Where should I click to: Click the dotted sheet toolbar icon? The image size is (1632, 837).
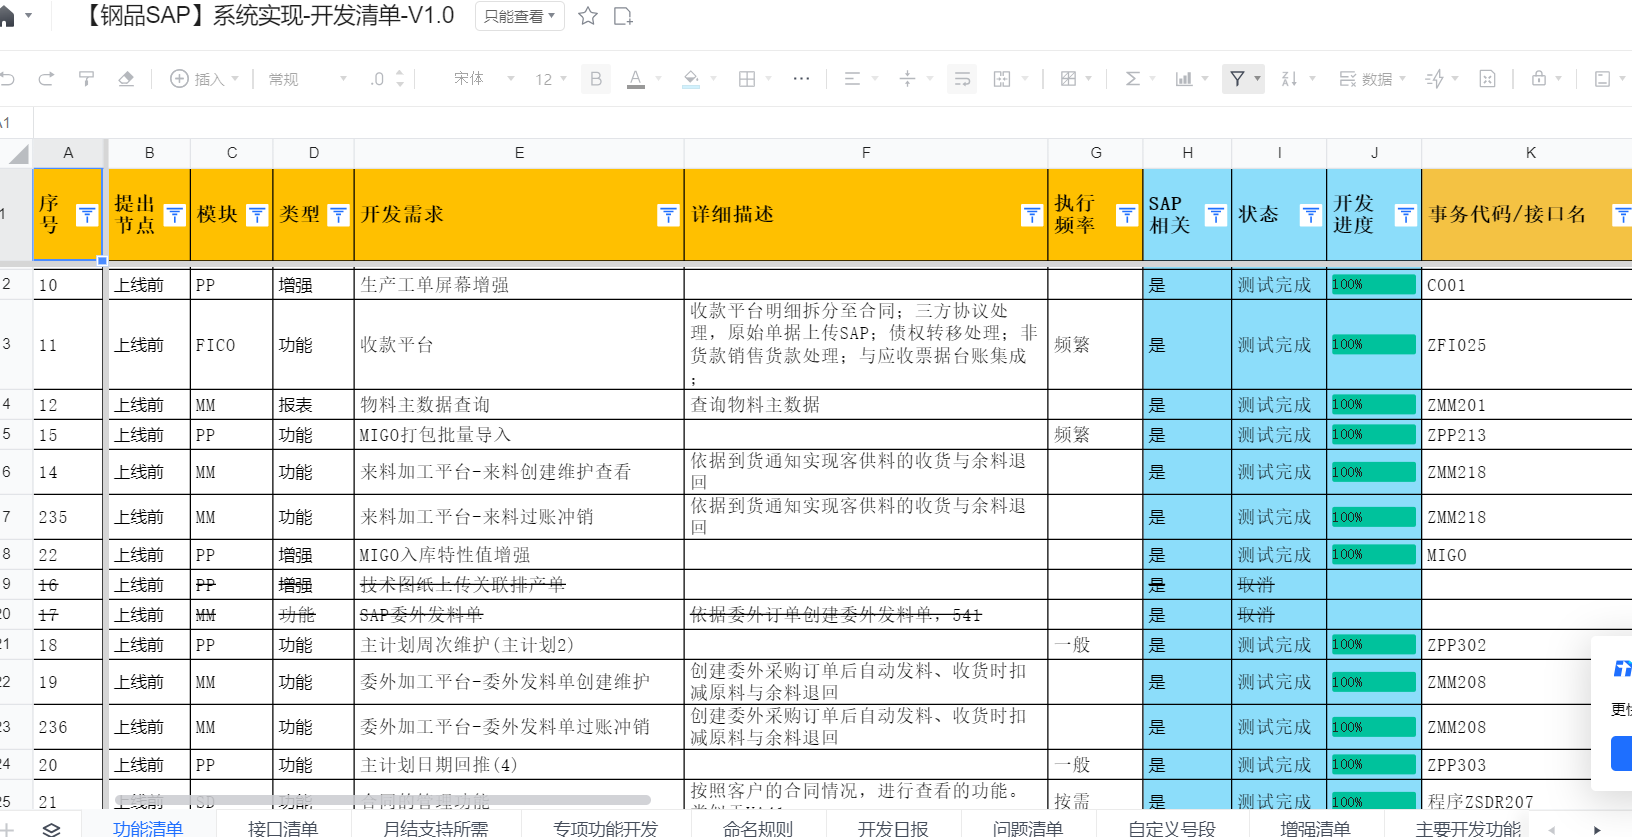(1487, 79)
